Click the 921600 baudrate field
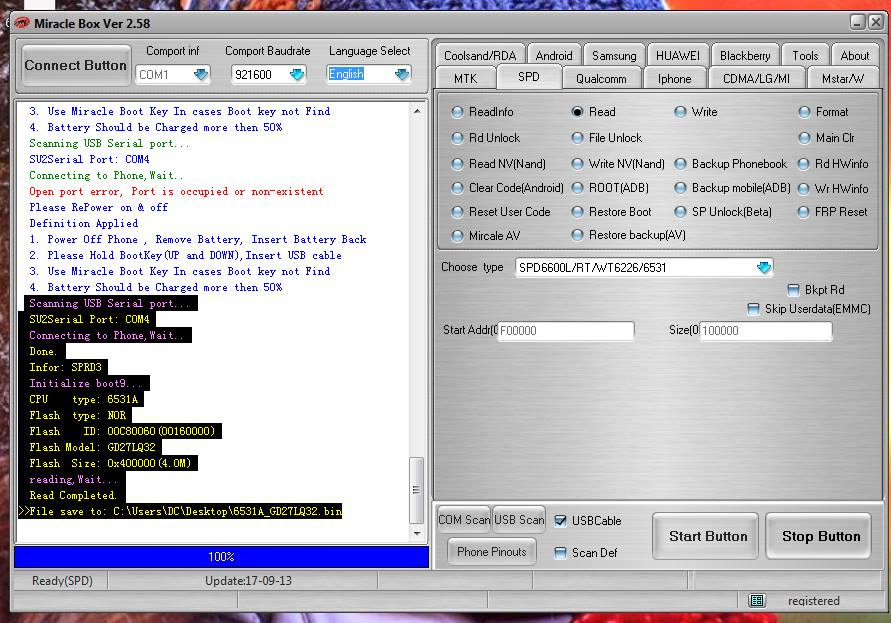Viewport: 891px width, 623px height. coord(268,74)
